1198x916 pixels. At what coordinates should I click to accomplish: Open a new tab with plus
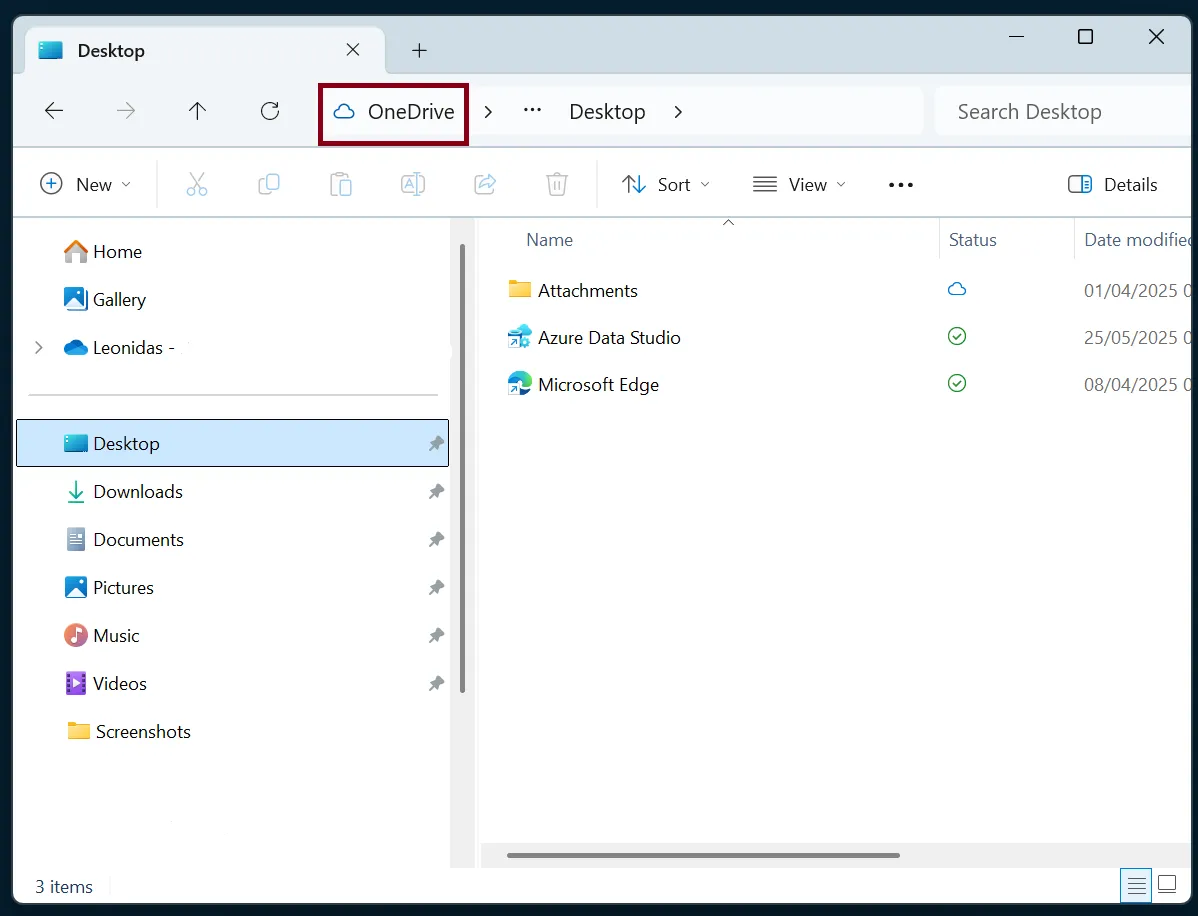(x=419, y=50)
